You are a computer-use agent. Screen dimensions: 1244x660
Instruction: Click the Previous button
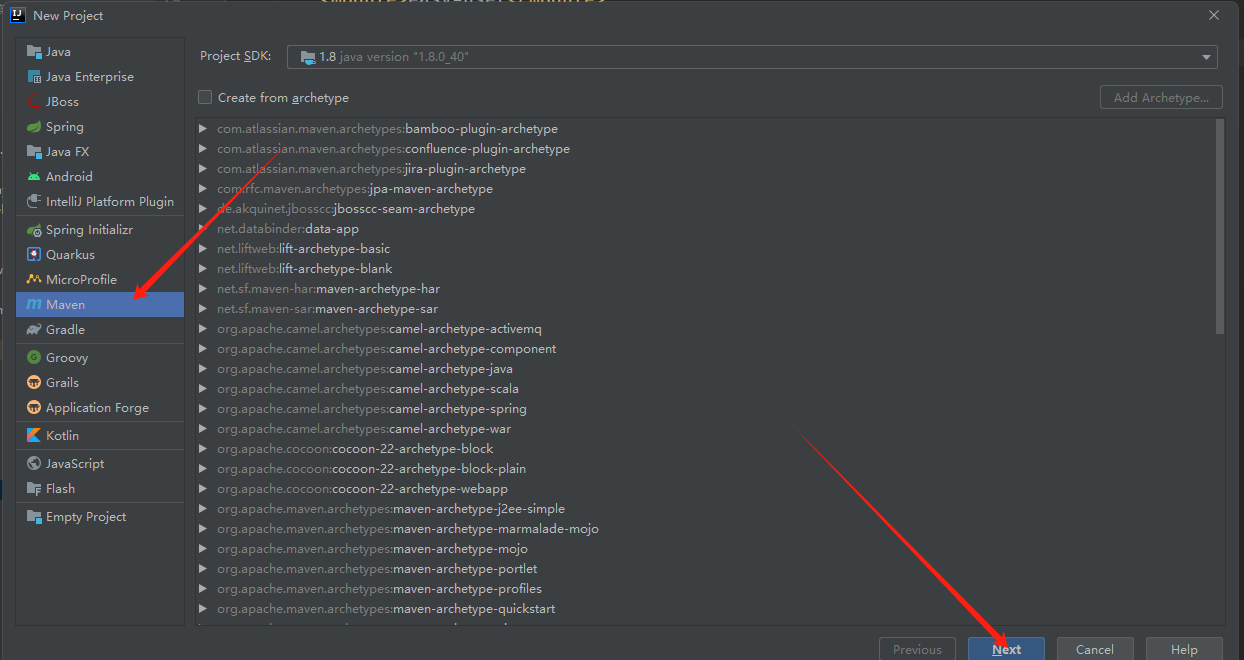click(x=917, y=649)
